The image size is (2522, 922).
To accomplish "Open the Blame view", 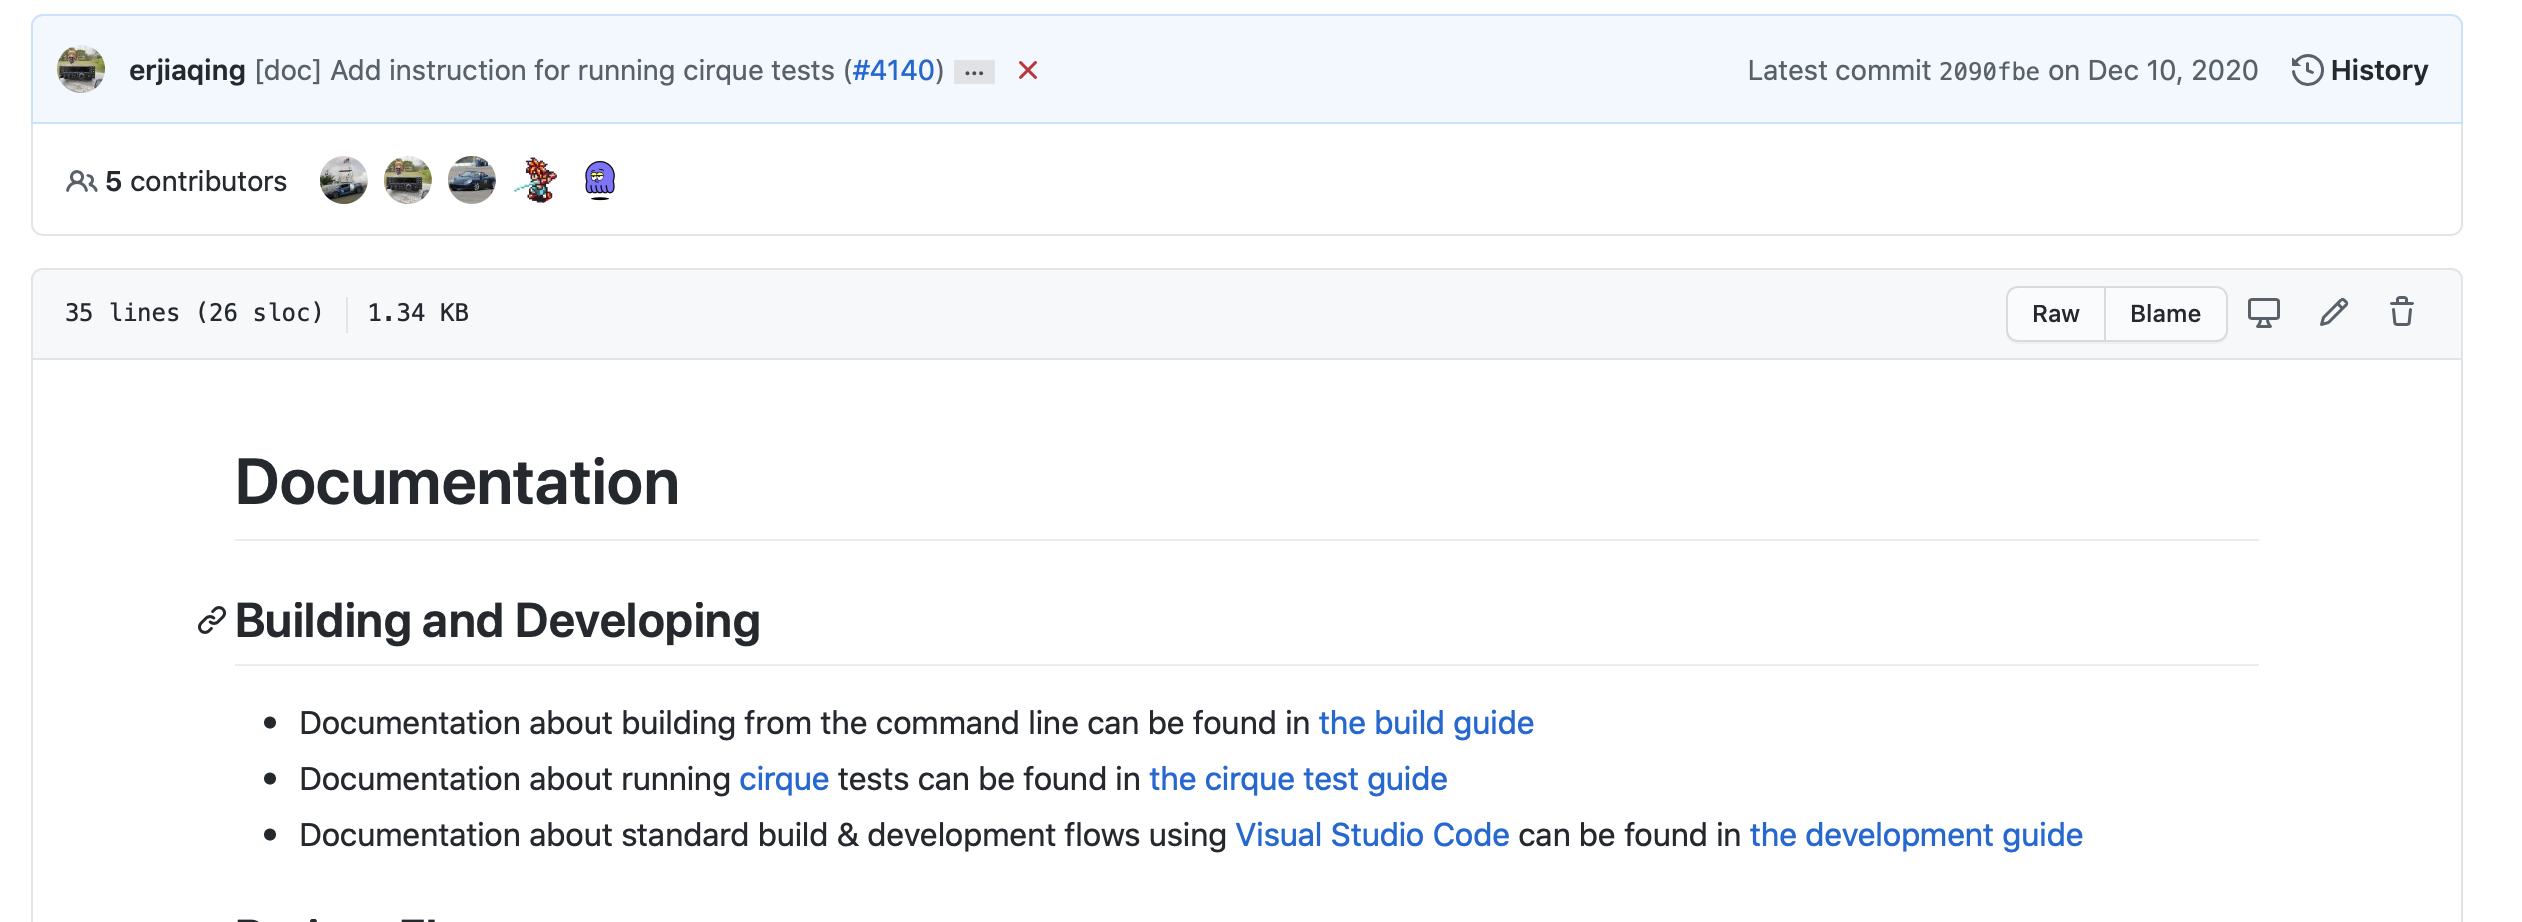I will (x=2165, y=314).
